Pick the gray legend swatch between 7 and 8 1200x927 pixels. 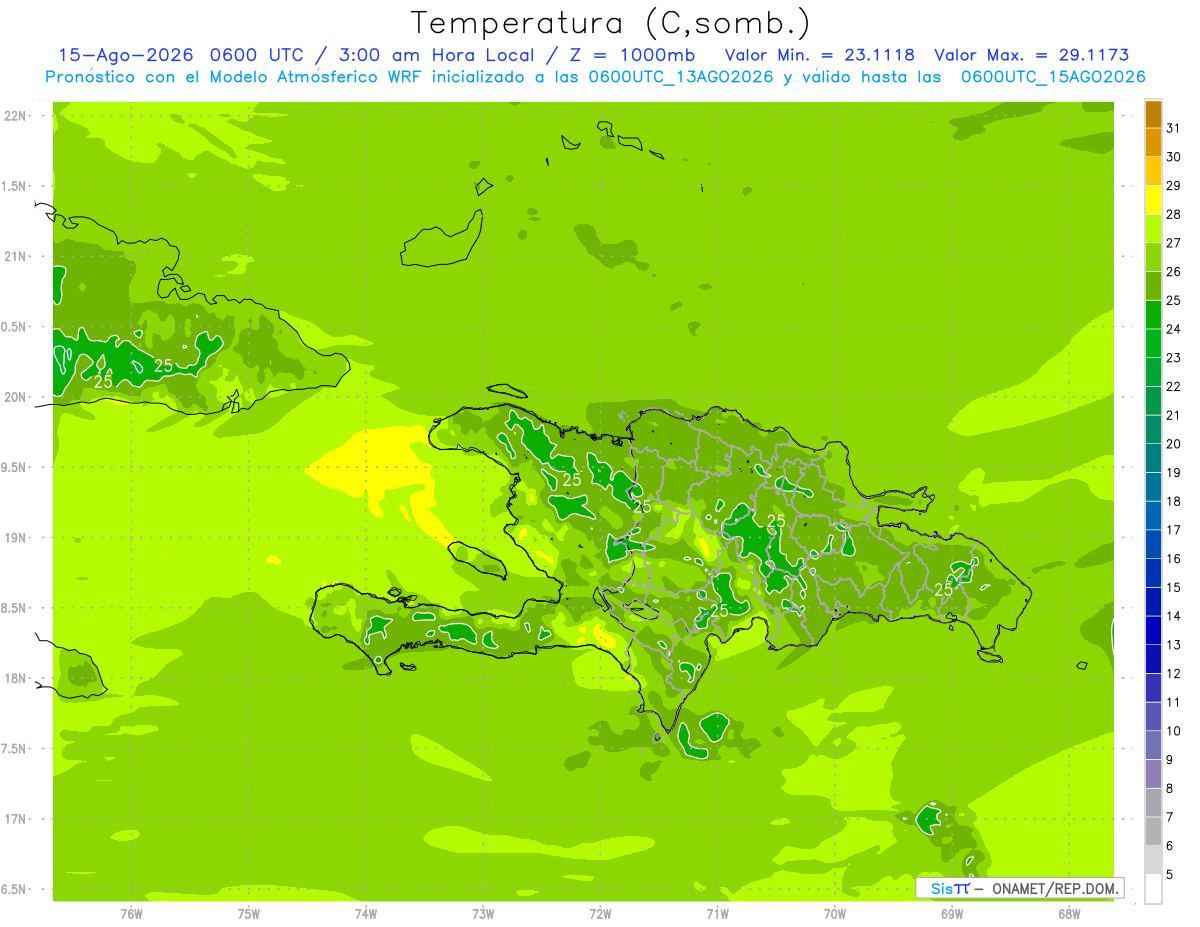[1153, 802]
